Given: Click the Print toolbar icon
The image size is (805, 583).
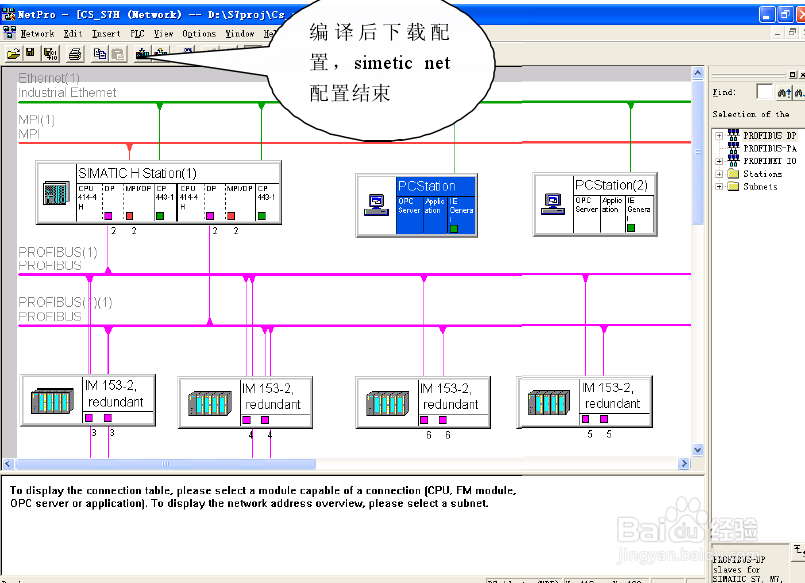Looking at the screenshot, I should click(74, 53).
